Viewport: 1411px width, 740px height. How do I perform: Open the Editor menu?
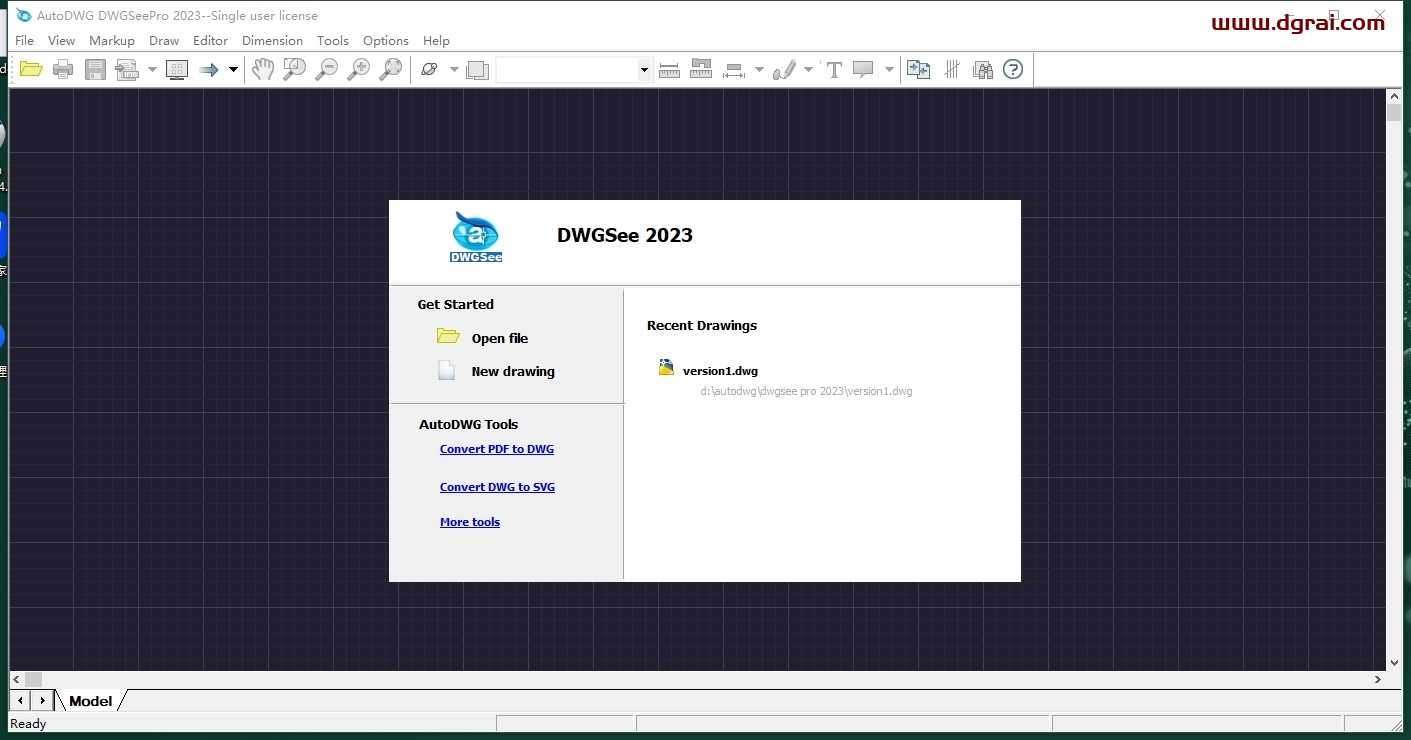[x=210, y=41]
